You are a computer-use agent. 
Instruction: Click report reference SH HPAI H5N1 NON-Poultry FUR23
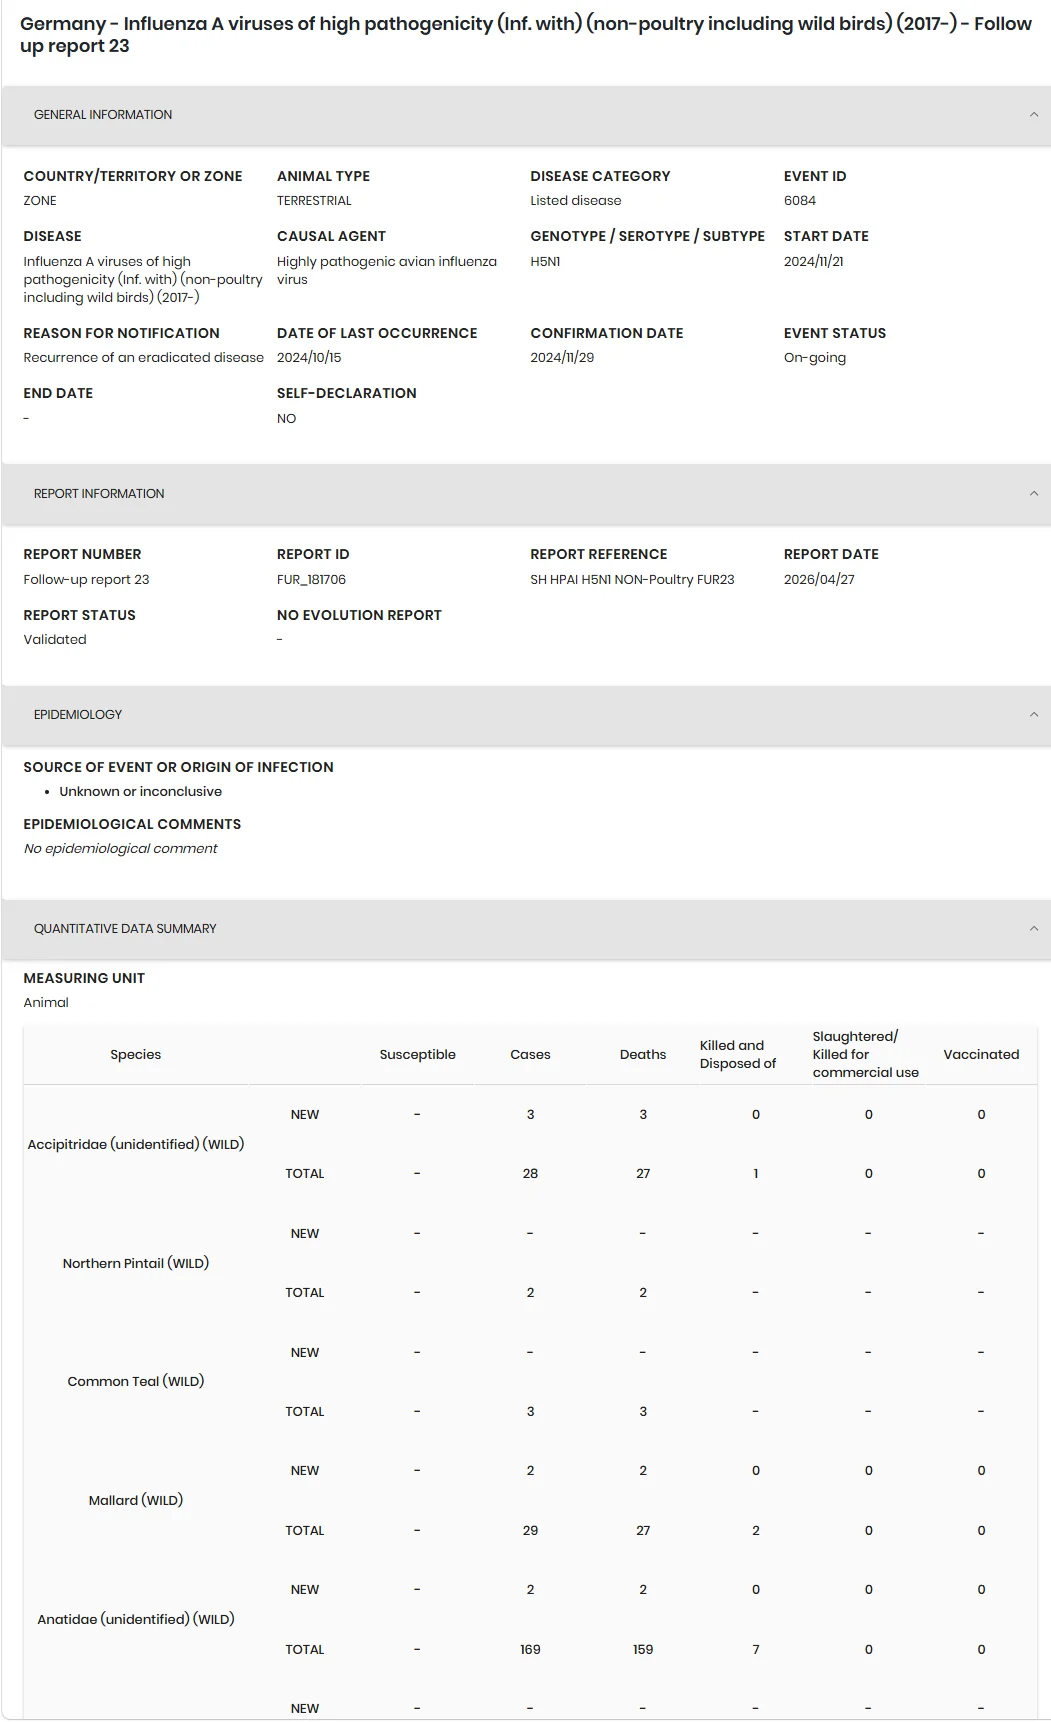[x=632, y=580]
